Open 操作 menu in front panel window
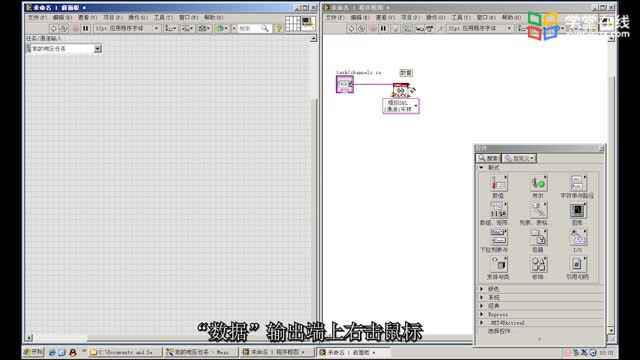 coord(138,18)
